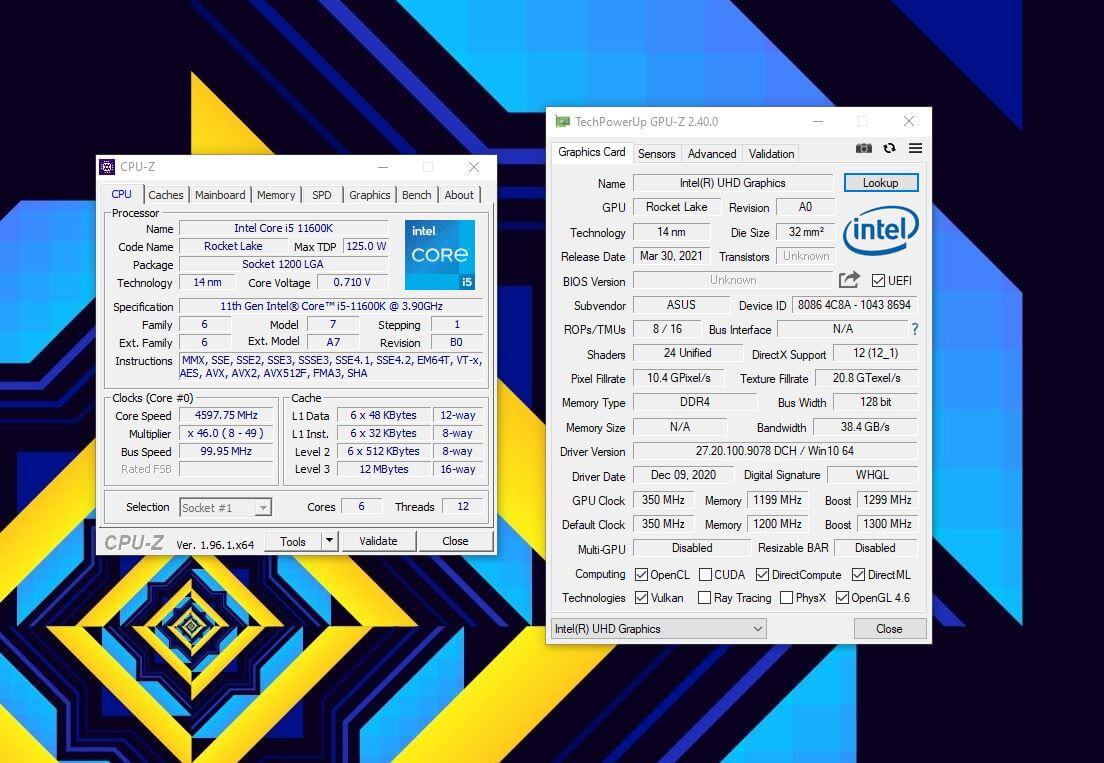Open the Tools dropdown arrow in CPU-Z
Screen dimensions: 1104x763
[329, 541]
